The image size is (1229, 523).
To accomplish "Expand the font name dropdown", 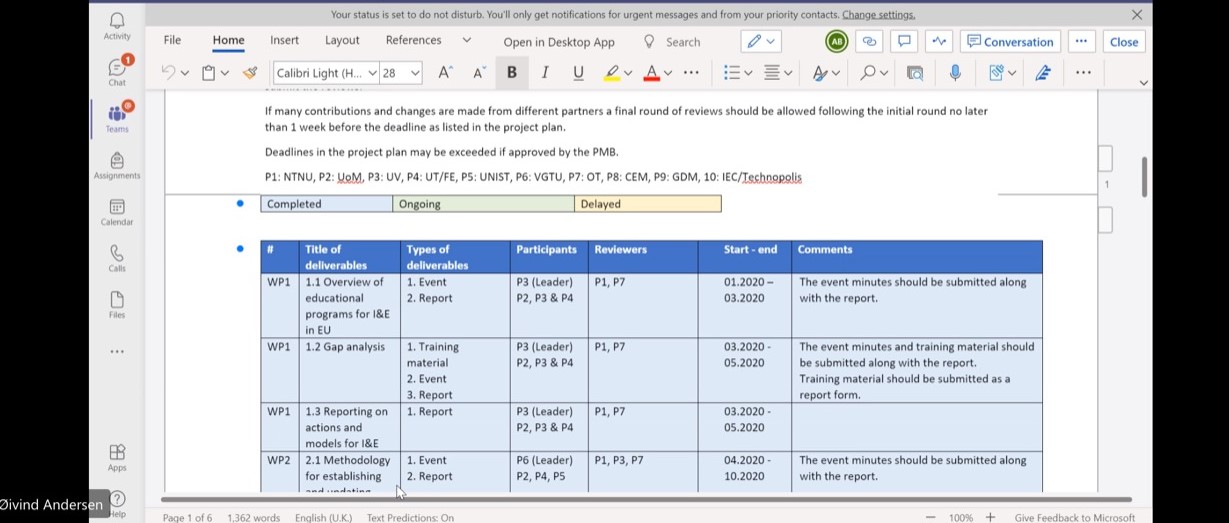I will (x=372, y=73).
